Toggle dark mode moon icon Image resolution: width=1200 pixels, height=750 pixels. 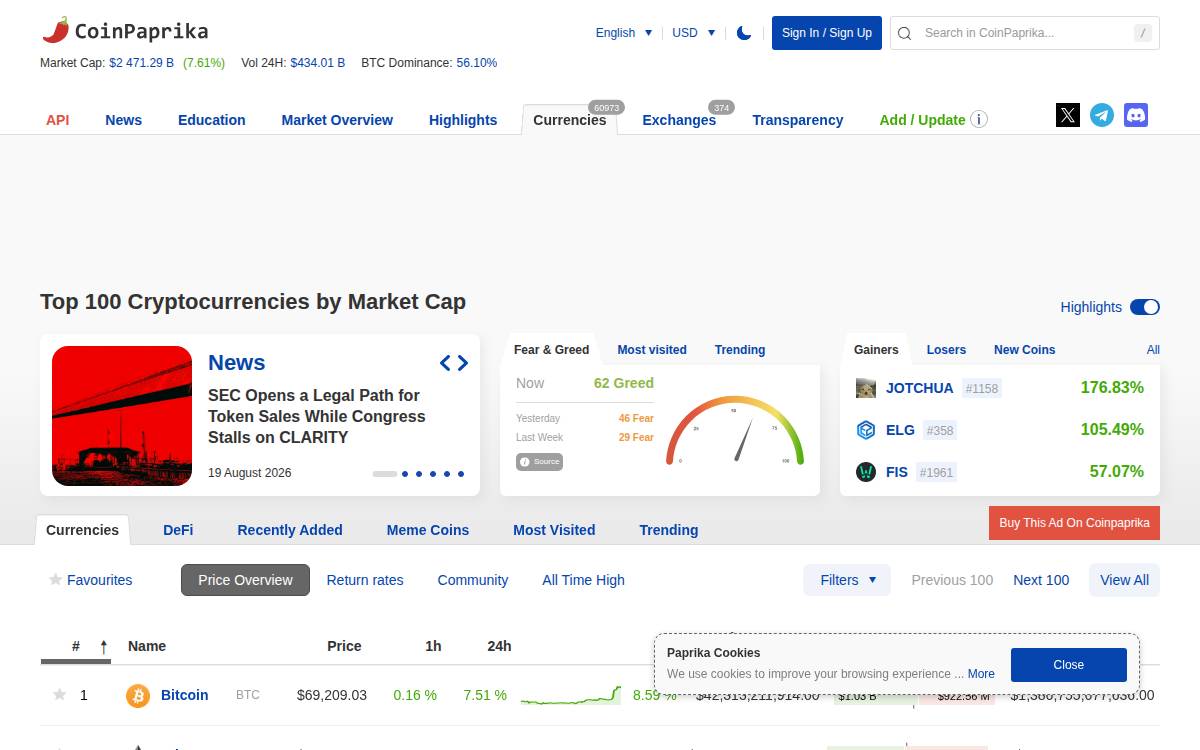pyautogui.click(x=744, y=32)
